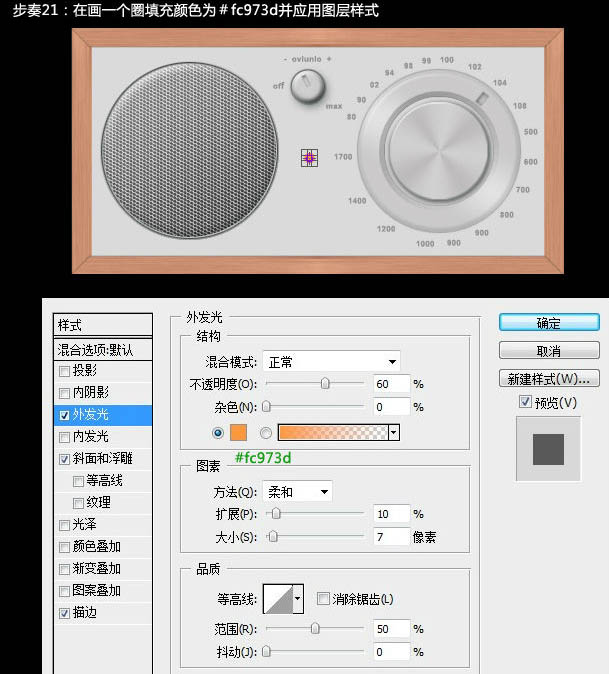The width and height of the screenshot is (609, 674).
Task: Select the 渐变叠加 style list entry
Action: coord(103,569)
